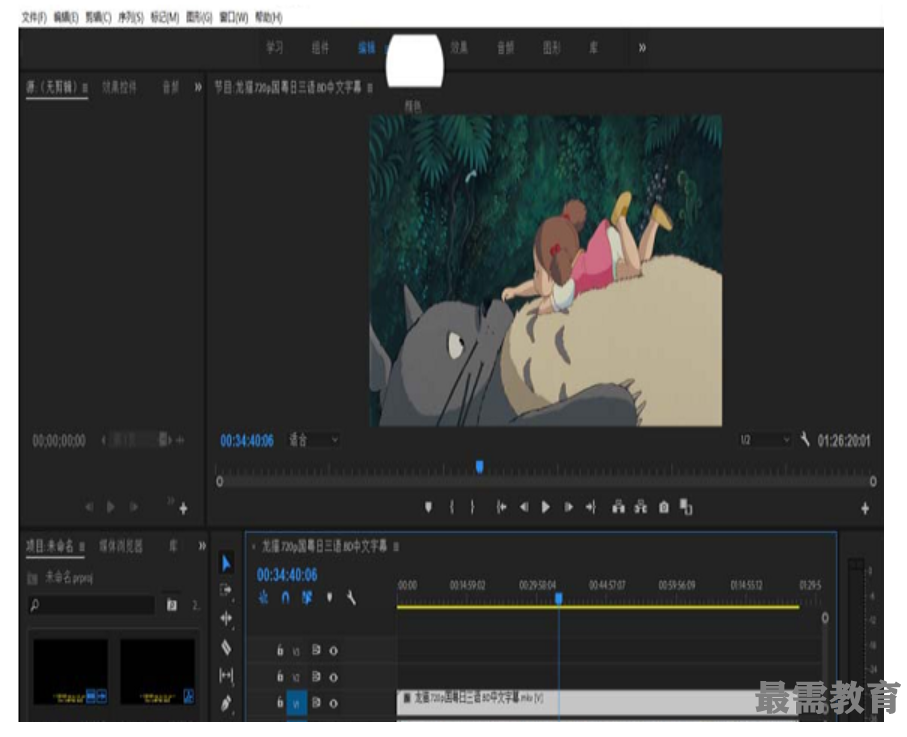
Task: Toggle sync lock on track V3
Action: click(x=316, y=650)
